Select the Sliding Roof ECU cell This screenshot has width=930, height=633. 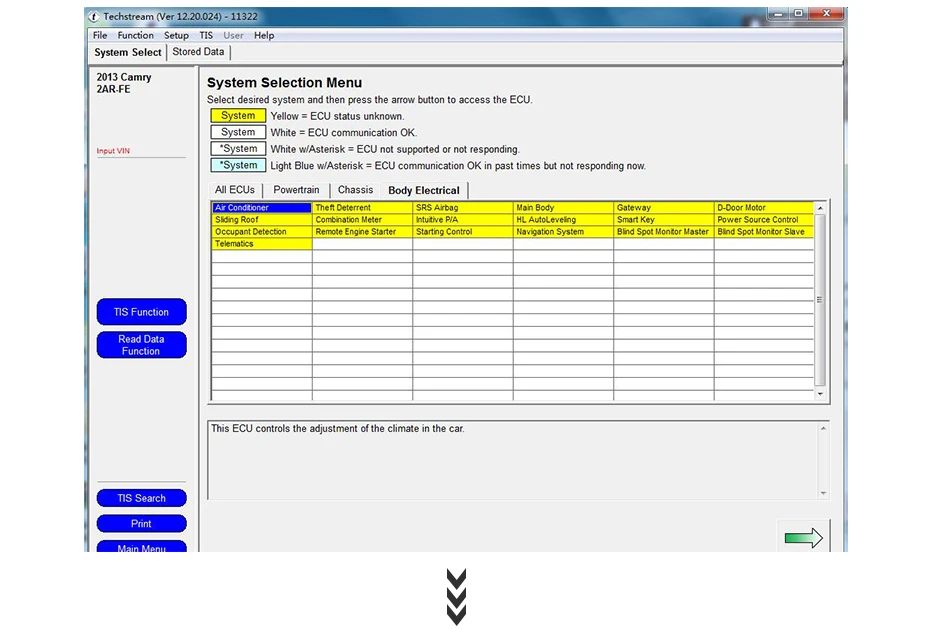point(262,220)
